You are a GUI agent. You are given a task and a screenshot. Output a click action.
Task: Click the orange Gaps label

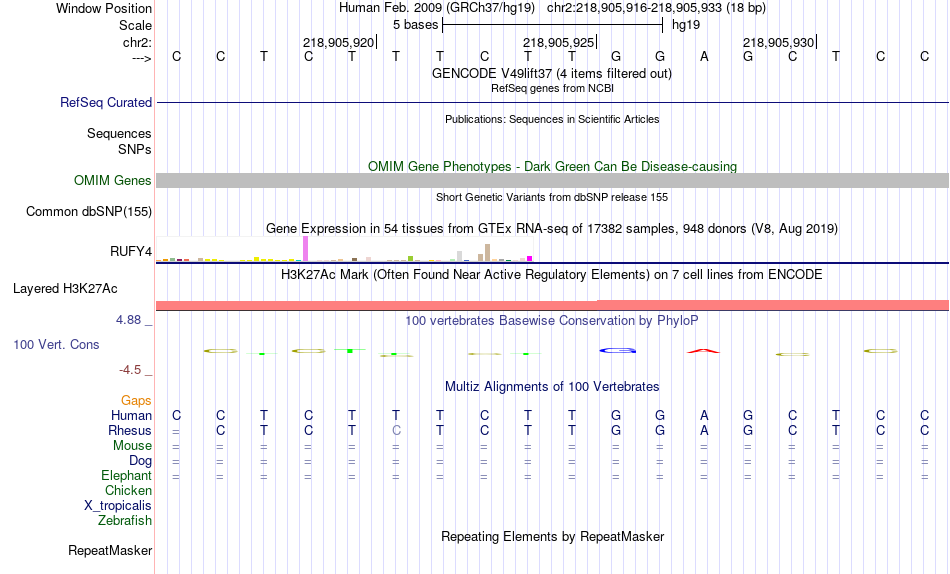click(x=136, y=401)
